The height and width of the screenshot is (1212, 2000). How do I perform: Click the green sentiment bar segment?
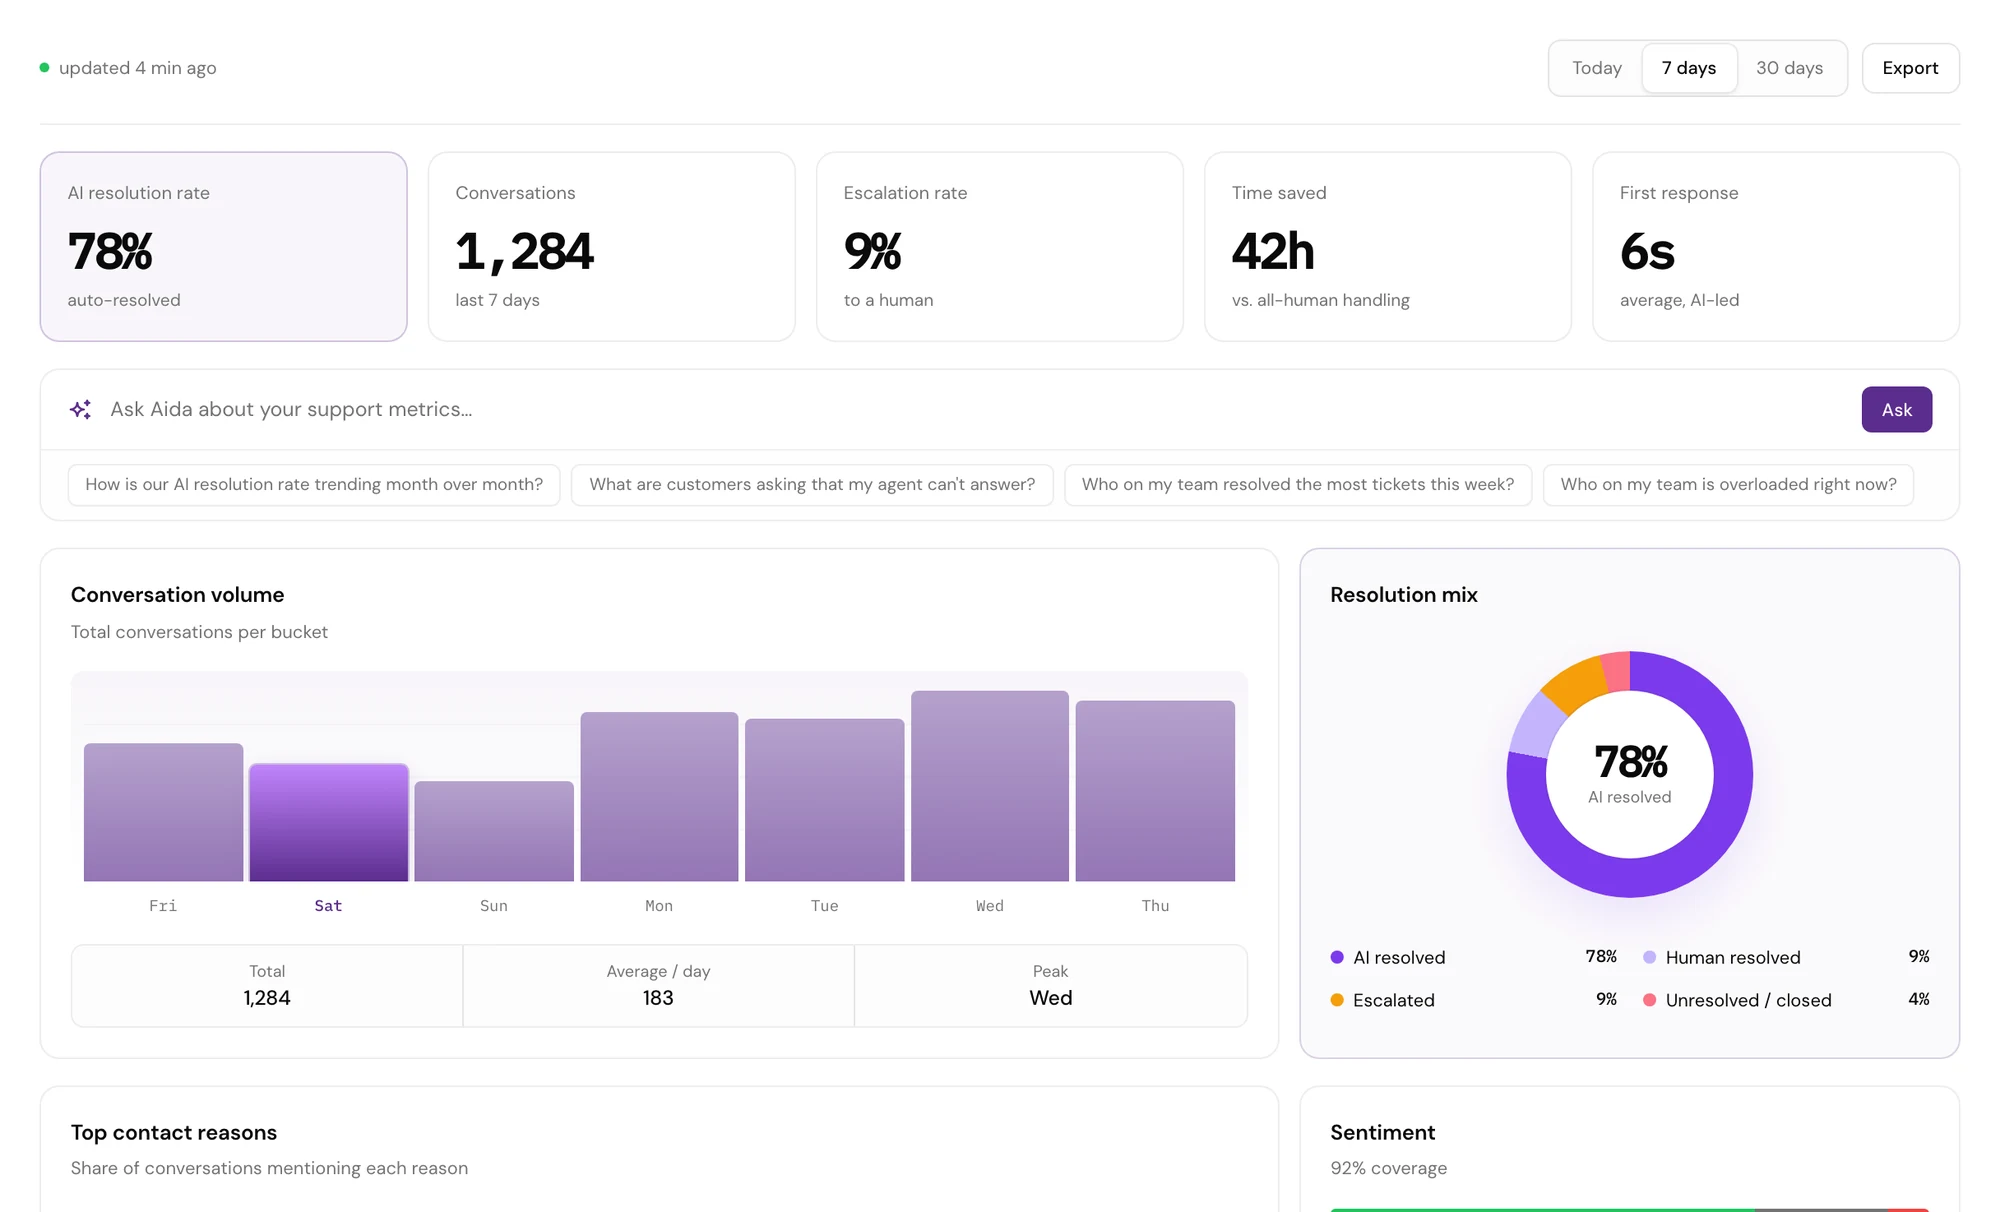pos(1542,1209)
